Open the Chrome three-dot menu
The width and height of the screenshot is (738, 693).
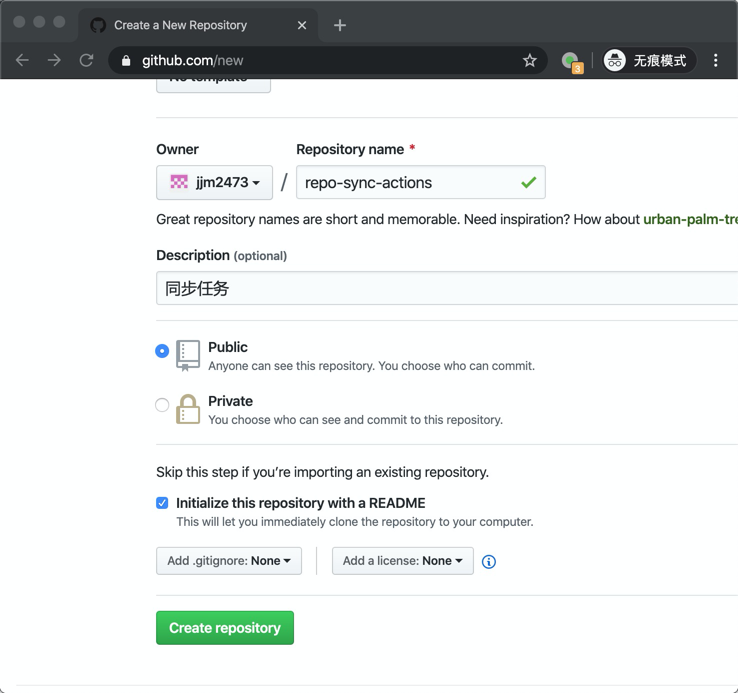click(x=715, y=60)
